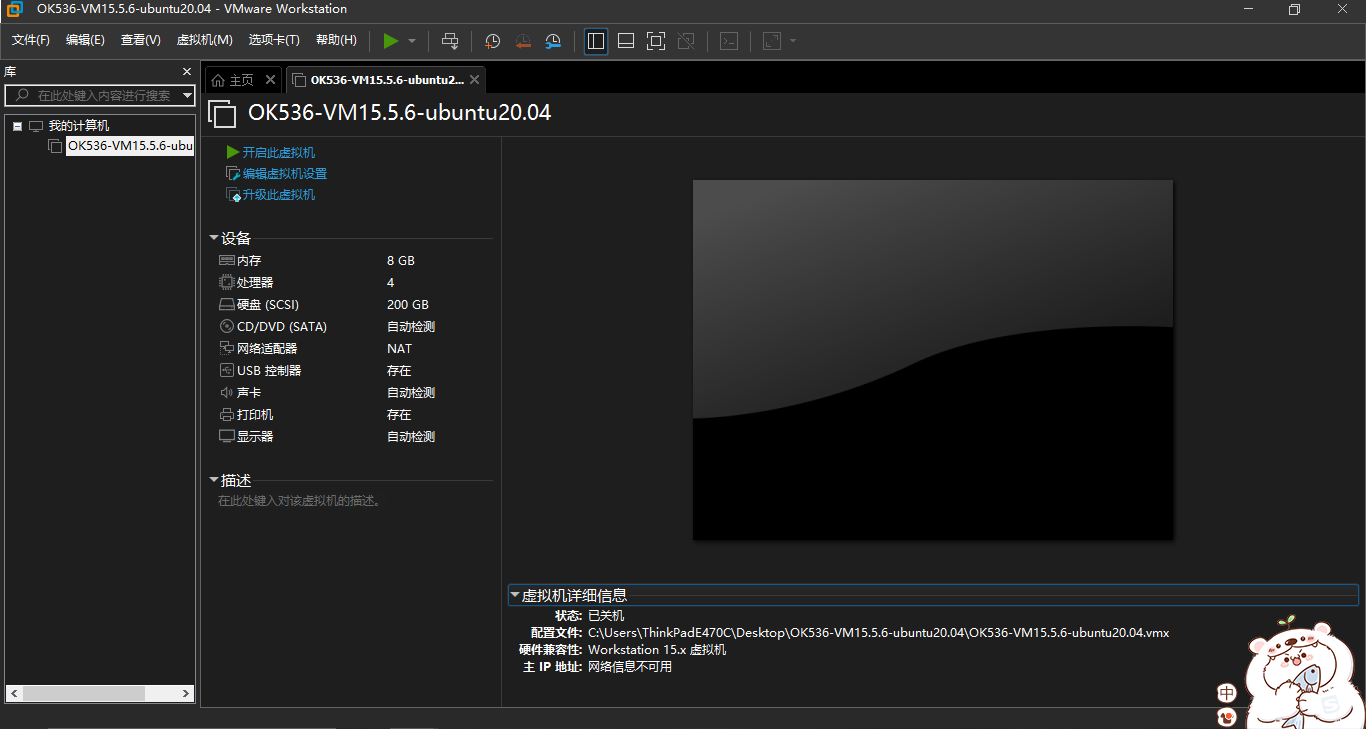The width and height of the screenshot is (1366, 729).
Task: Click the 声卡 sound card icon
Action: [x=227, y=392]
